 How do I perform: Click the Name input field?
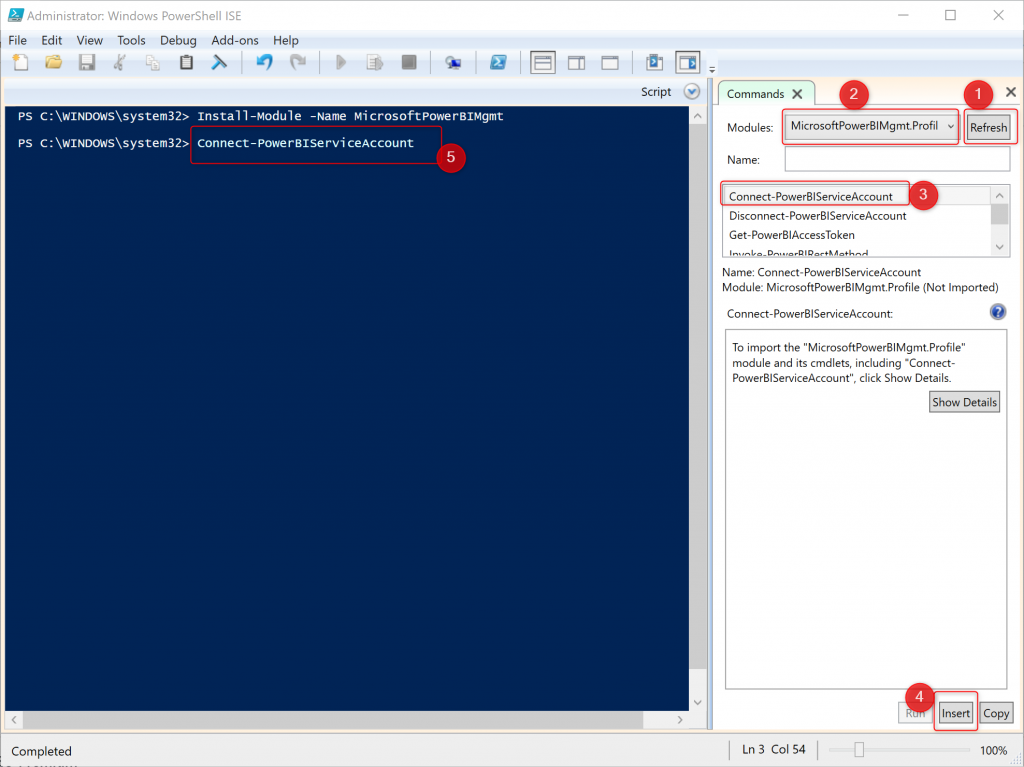coord(897,159)
